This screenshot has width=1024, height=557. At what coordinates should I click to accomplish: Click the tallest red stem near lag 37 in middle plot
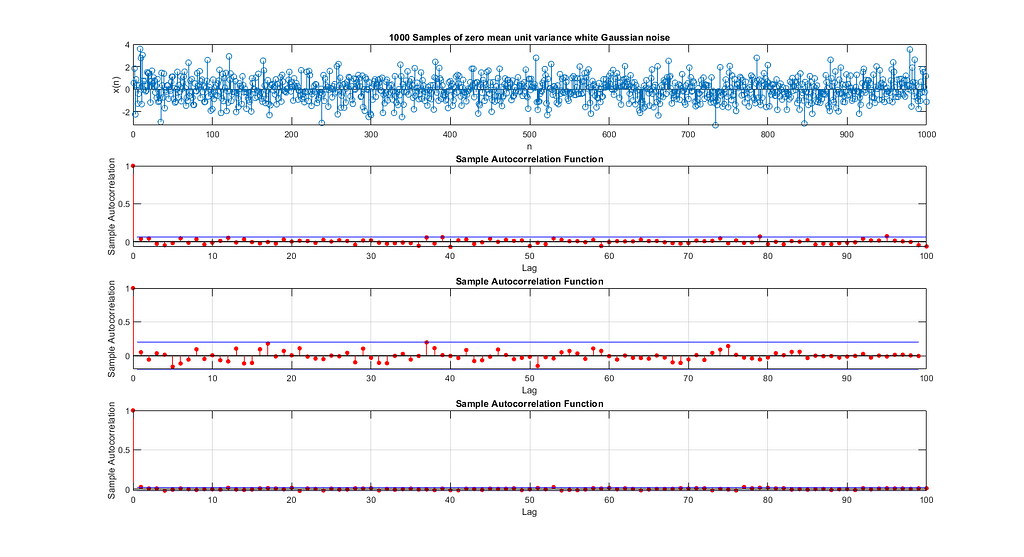[426, 343]
